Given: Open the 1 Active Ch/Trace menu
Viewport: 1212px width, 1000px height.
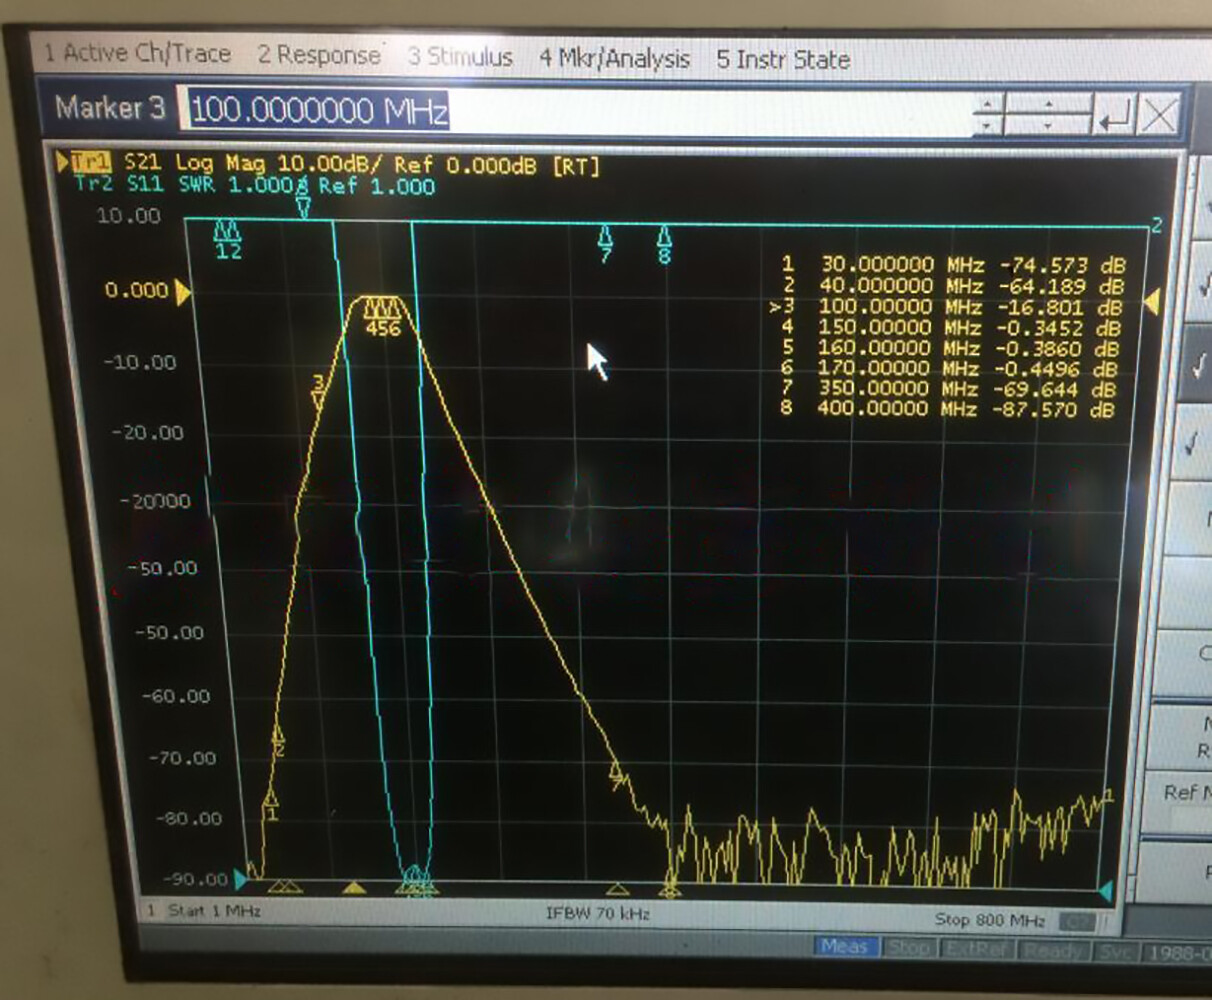Looking at the screenshot, I should point(137,54).
